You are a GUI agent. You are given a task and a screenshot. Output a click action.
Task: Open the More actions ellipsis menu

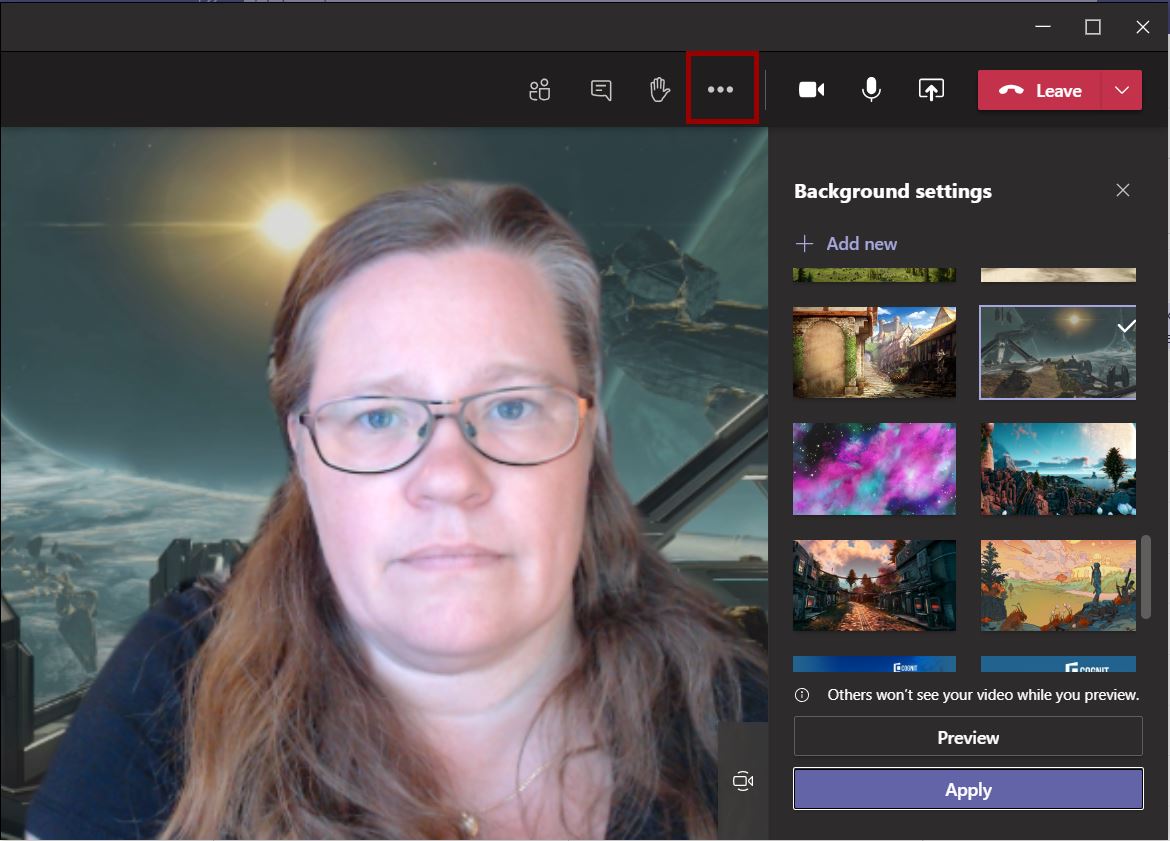tap(721, 90)
